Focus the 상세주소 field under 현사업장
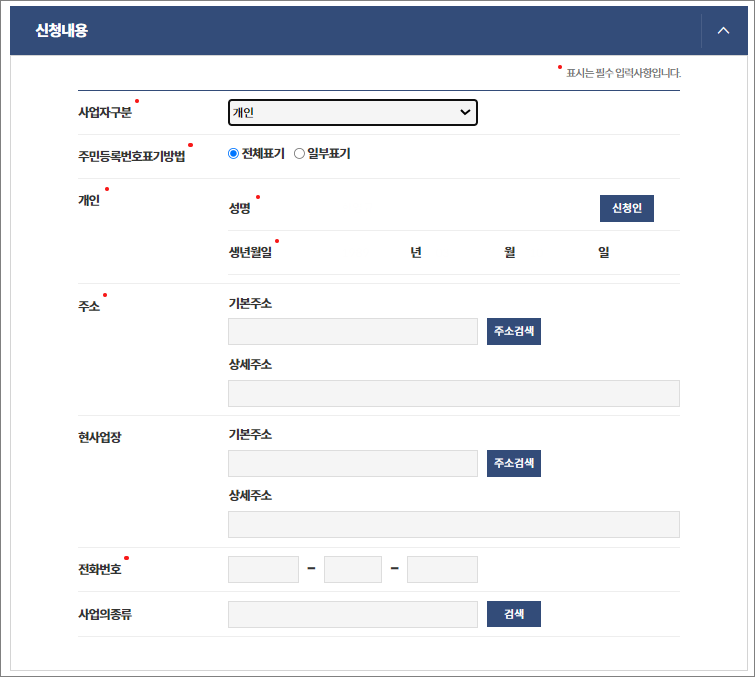Screen dimensions: 755x677 coord(454,524)
